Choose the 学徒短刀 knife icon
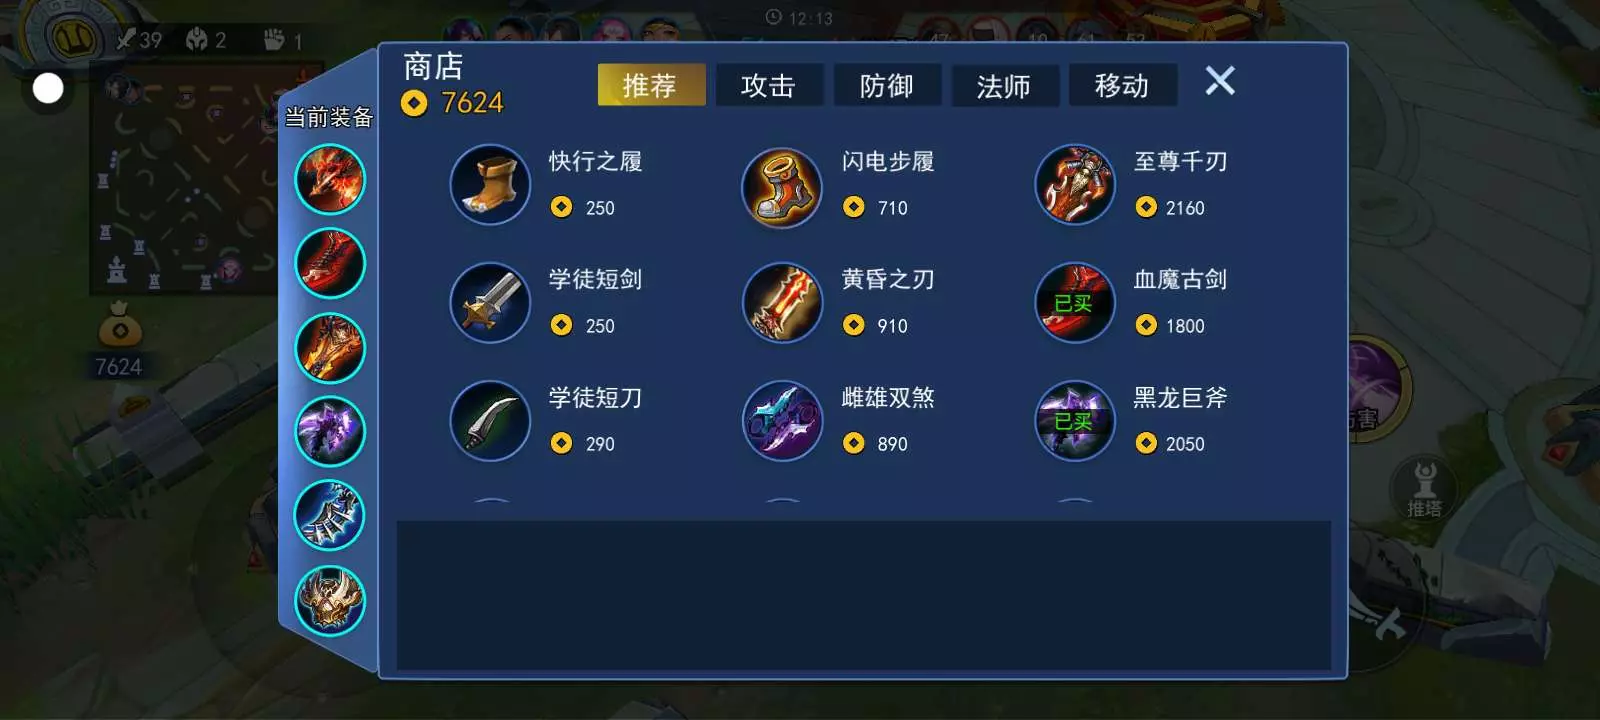 tap(490, 421)
